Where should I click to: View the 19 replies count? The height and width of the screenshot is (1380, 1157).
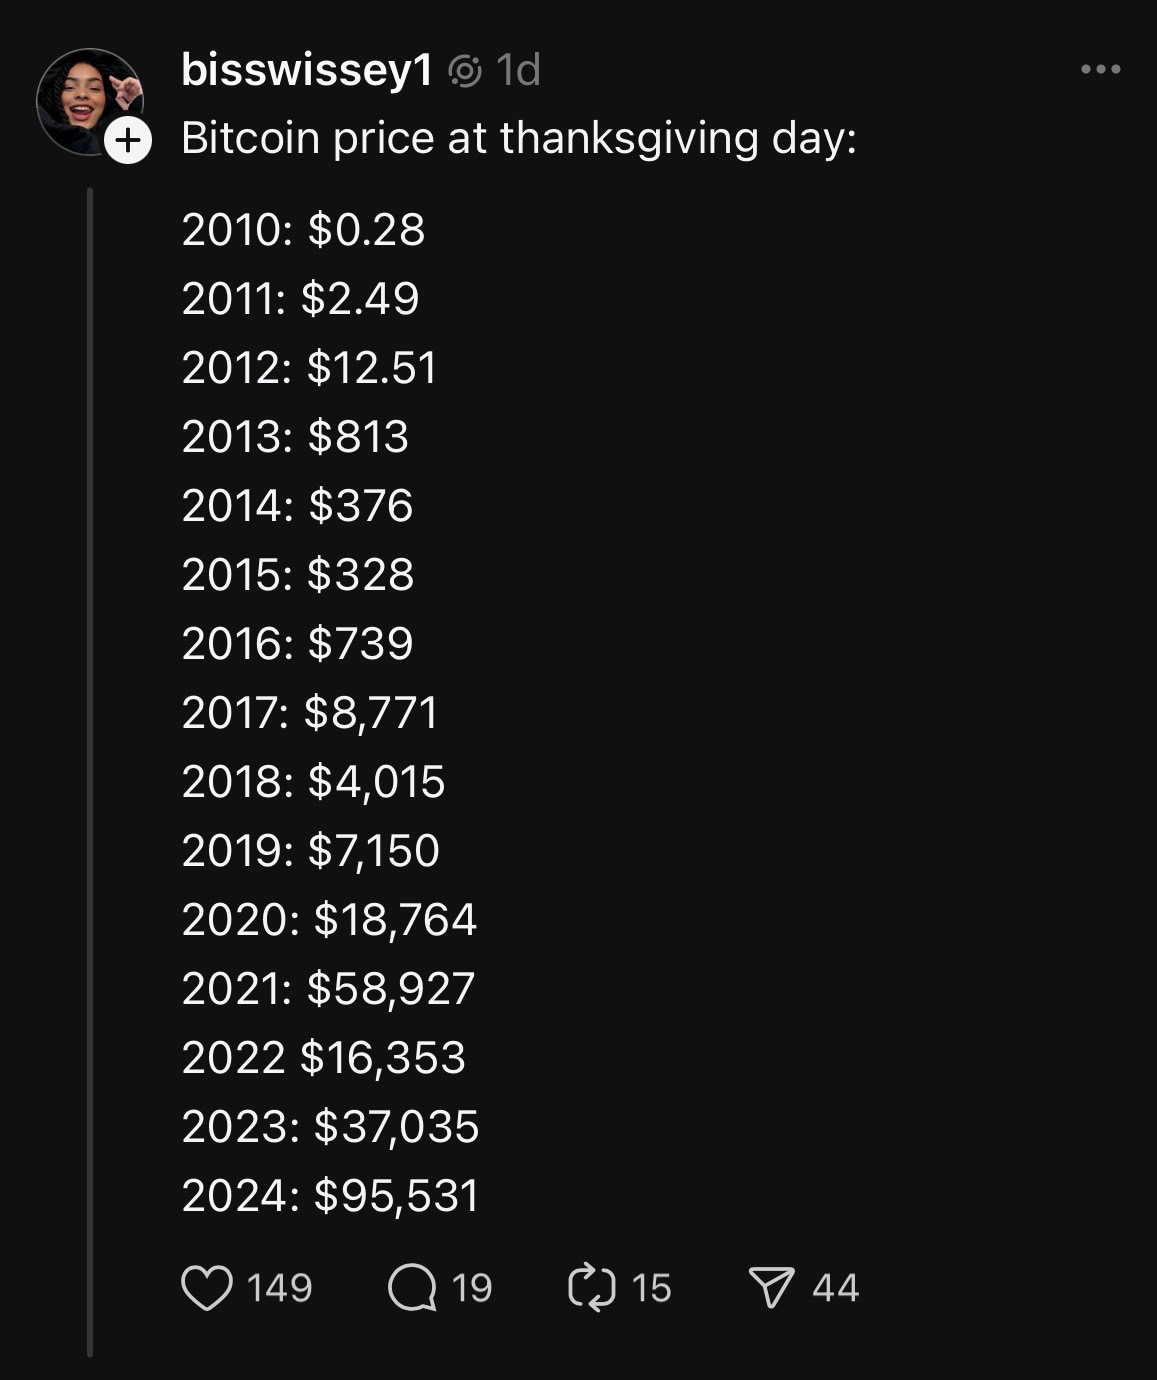tap(471, 1287)
